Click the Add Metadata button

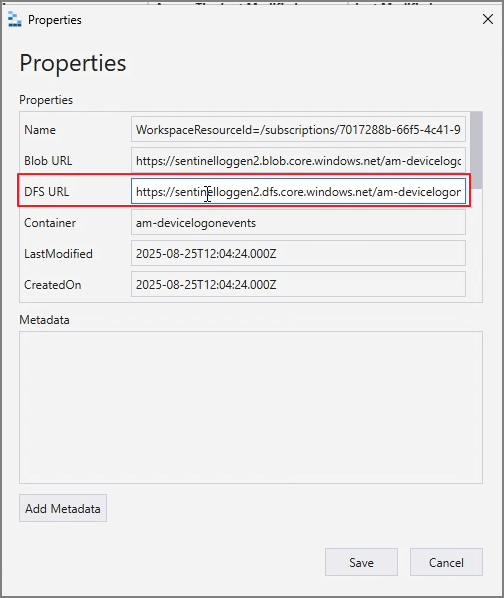click(63, 508)
